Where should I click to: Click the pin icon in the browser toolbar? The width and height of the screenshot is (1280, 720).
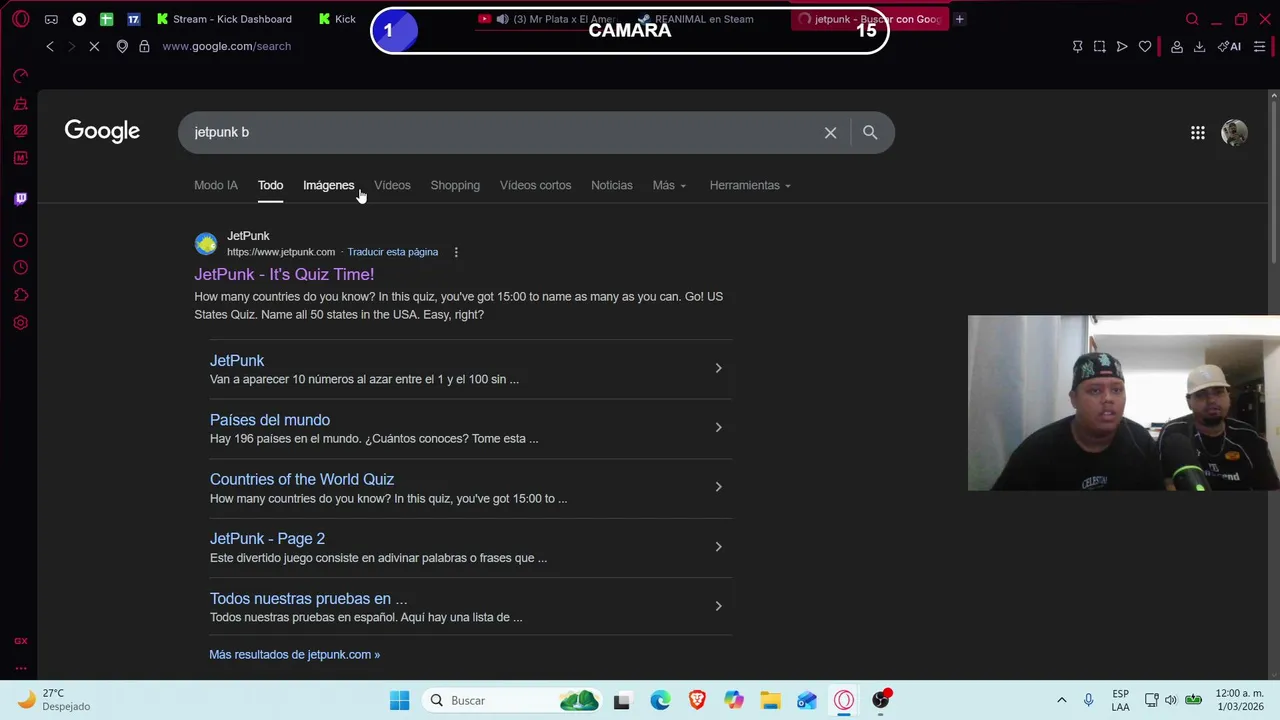[1077, 46]
